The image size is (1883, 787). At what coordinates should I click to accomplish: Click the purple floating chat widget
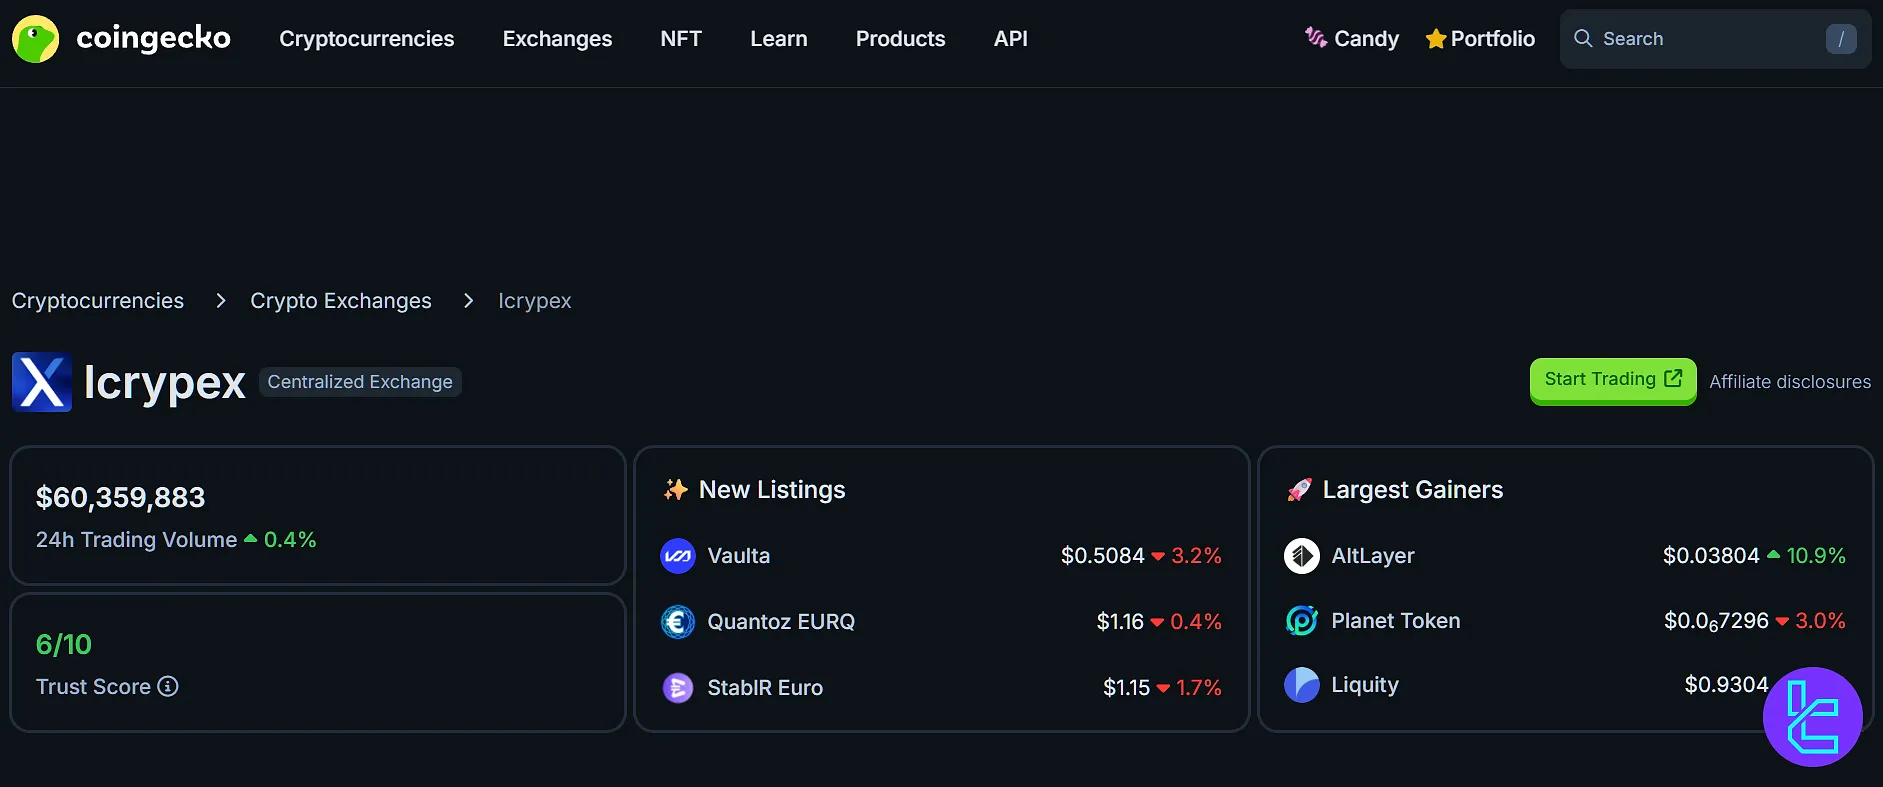1812,717
